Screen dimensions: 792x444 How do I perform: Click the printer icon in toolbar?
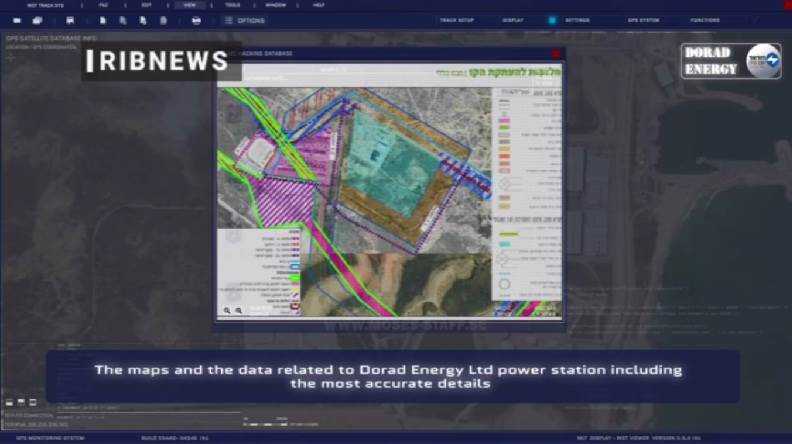click(196, 21)
